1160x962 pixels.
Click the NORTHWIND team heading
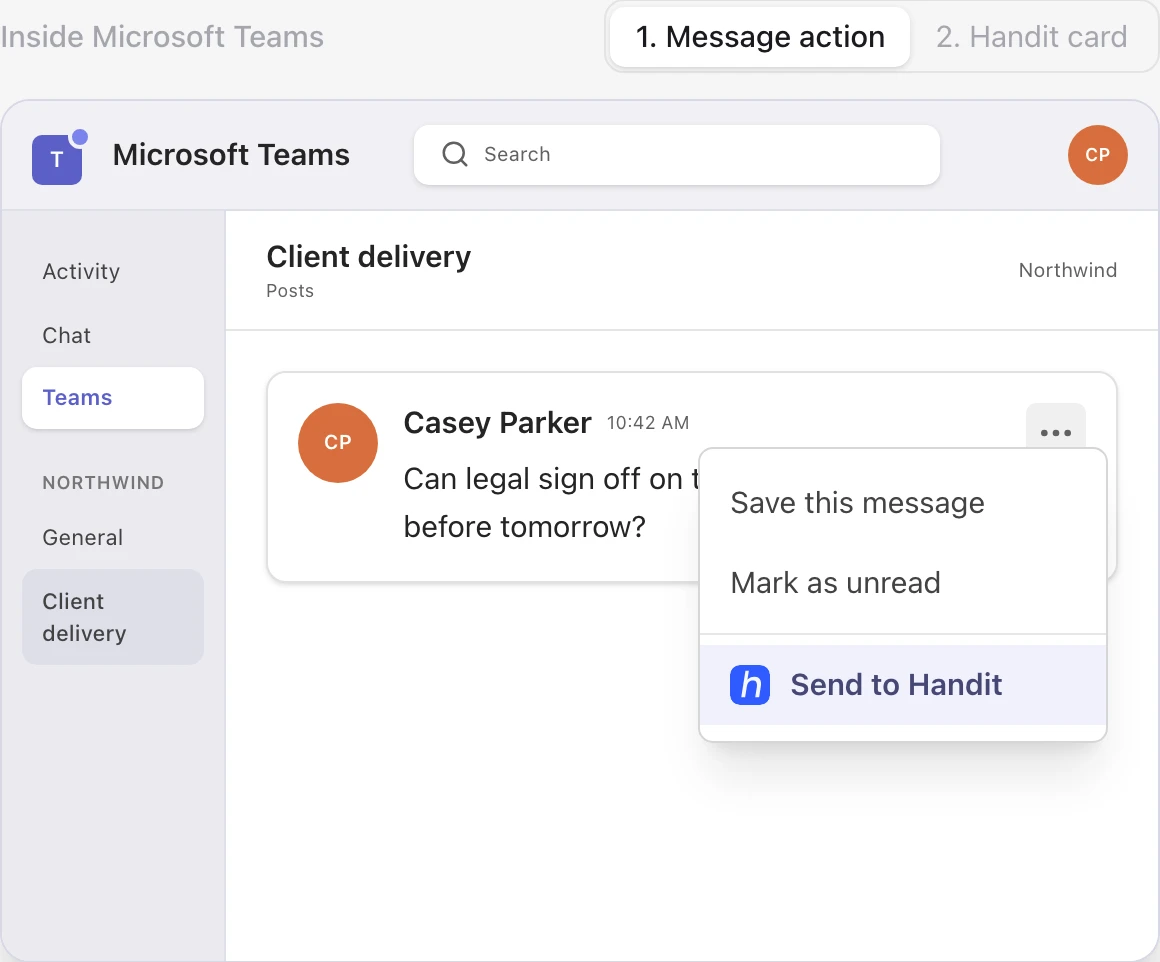pos(103,482)
